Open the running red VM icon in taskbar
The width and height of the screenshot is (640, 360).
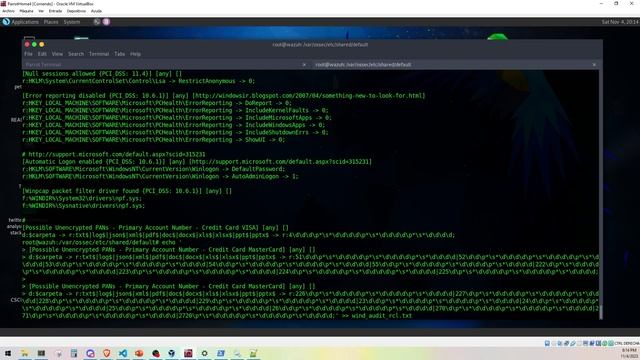pos(188,353)
